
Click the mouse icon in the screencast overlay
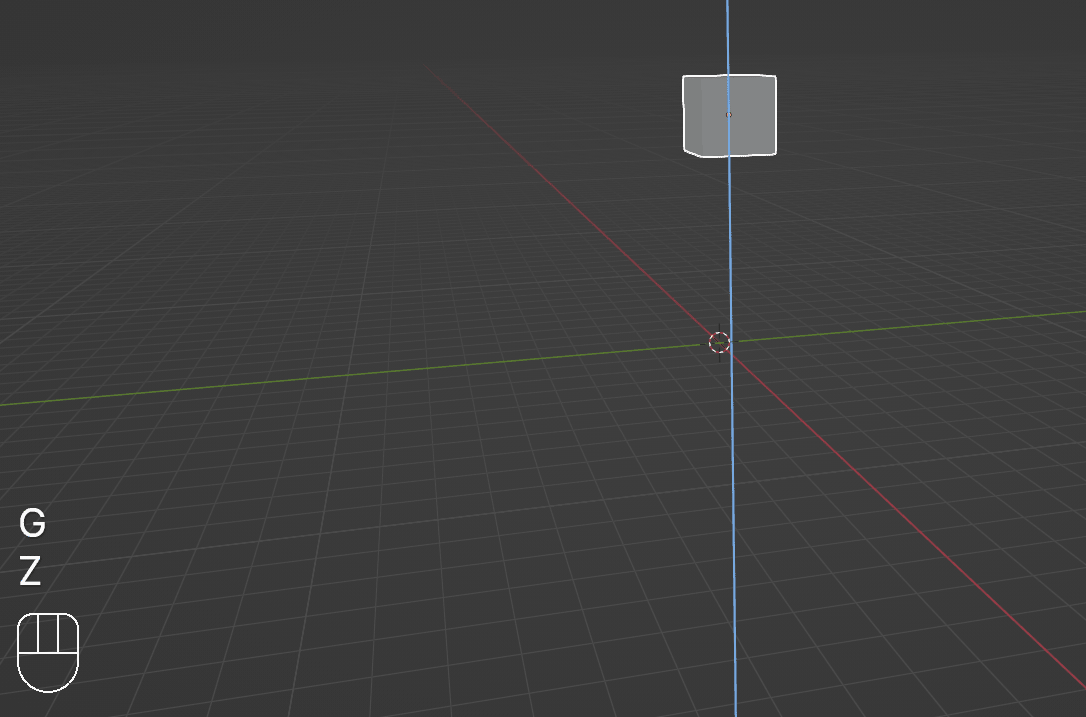(x=48, y=652)
